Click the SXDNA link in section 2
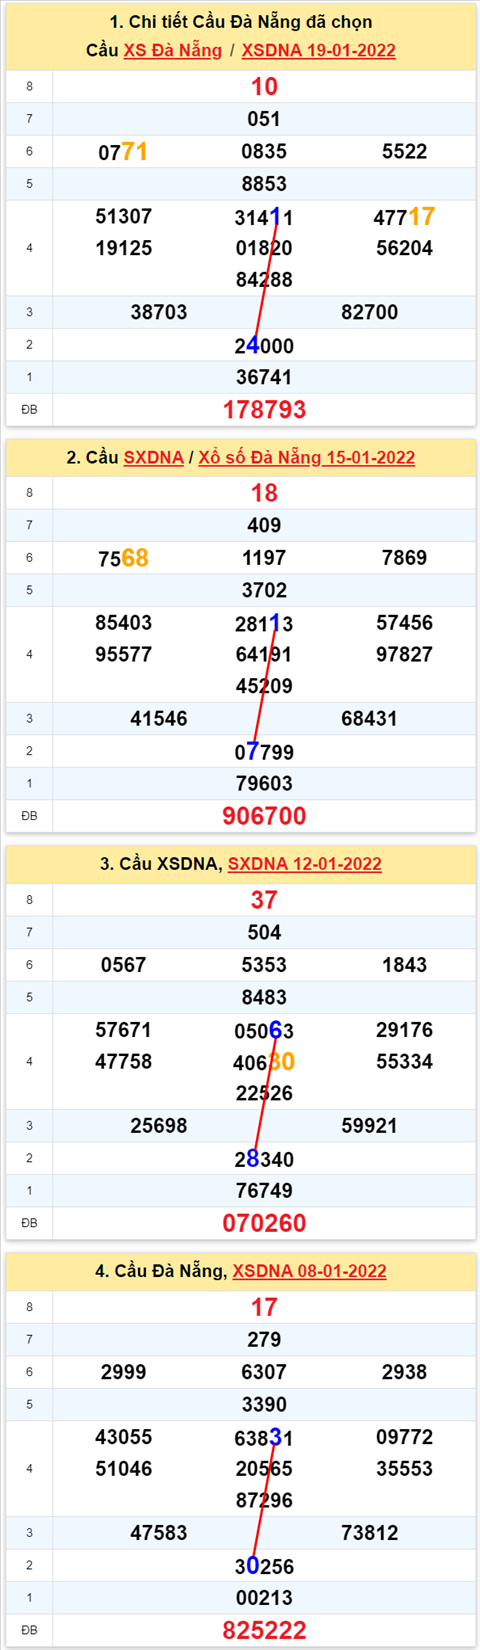 tap(153, 457)
